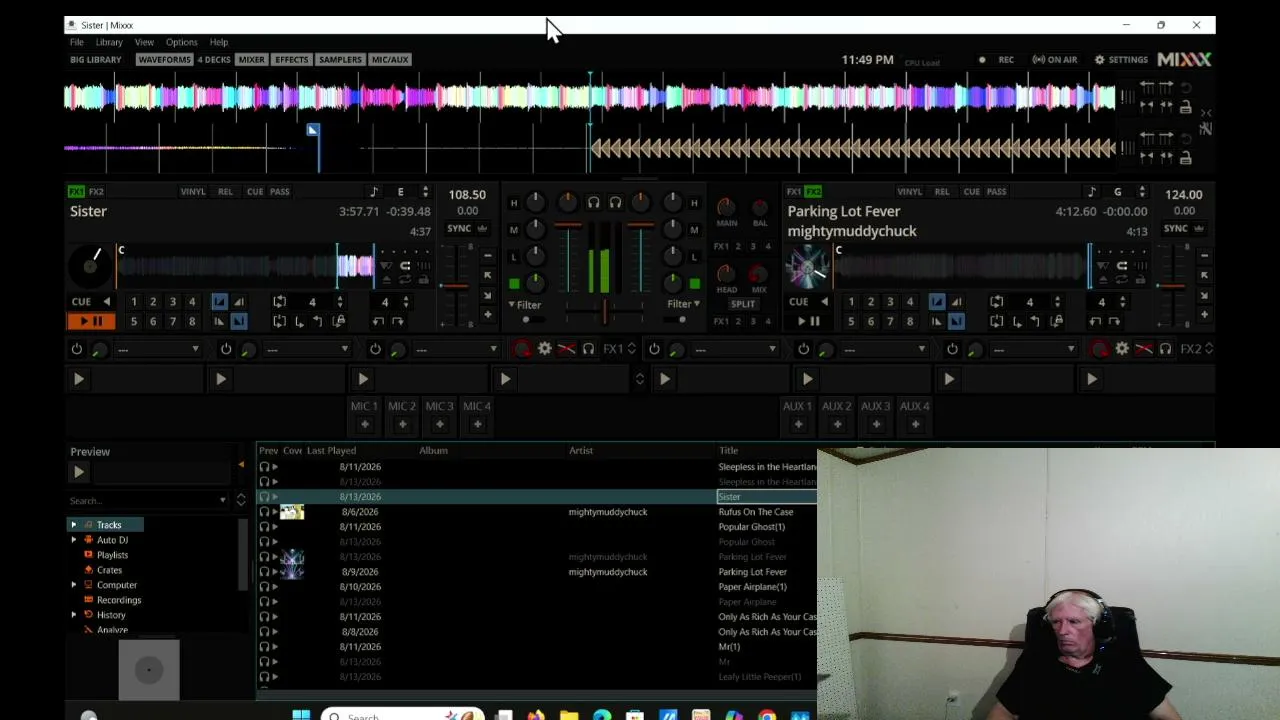The image size is (1280, 720).
Task: Open FX2 unit settings gear
Action: [1122, 349]
